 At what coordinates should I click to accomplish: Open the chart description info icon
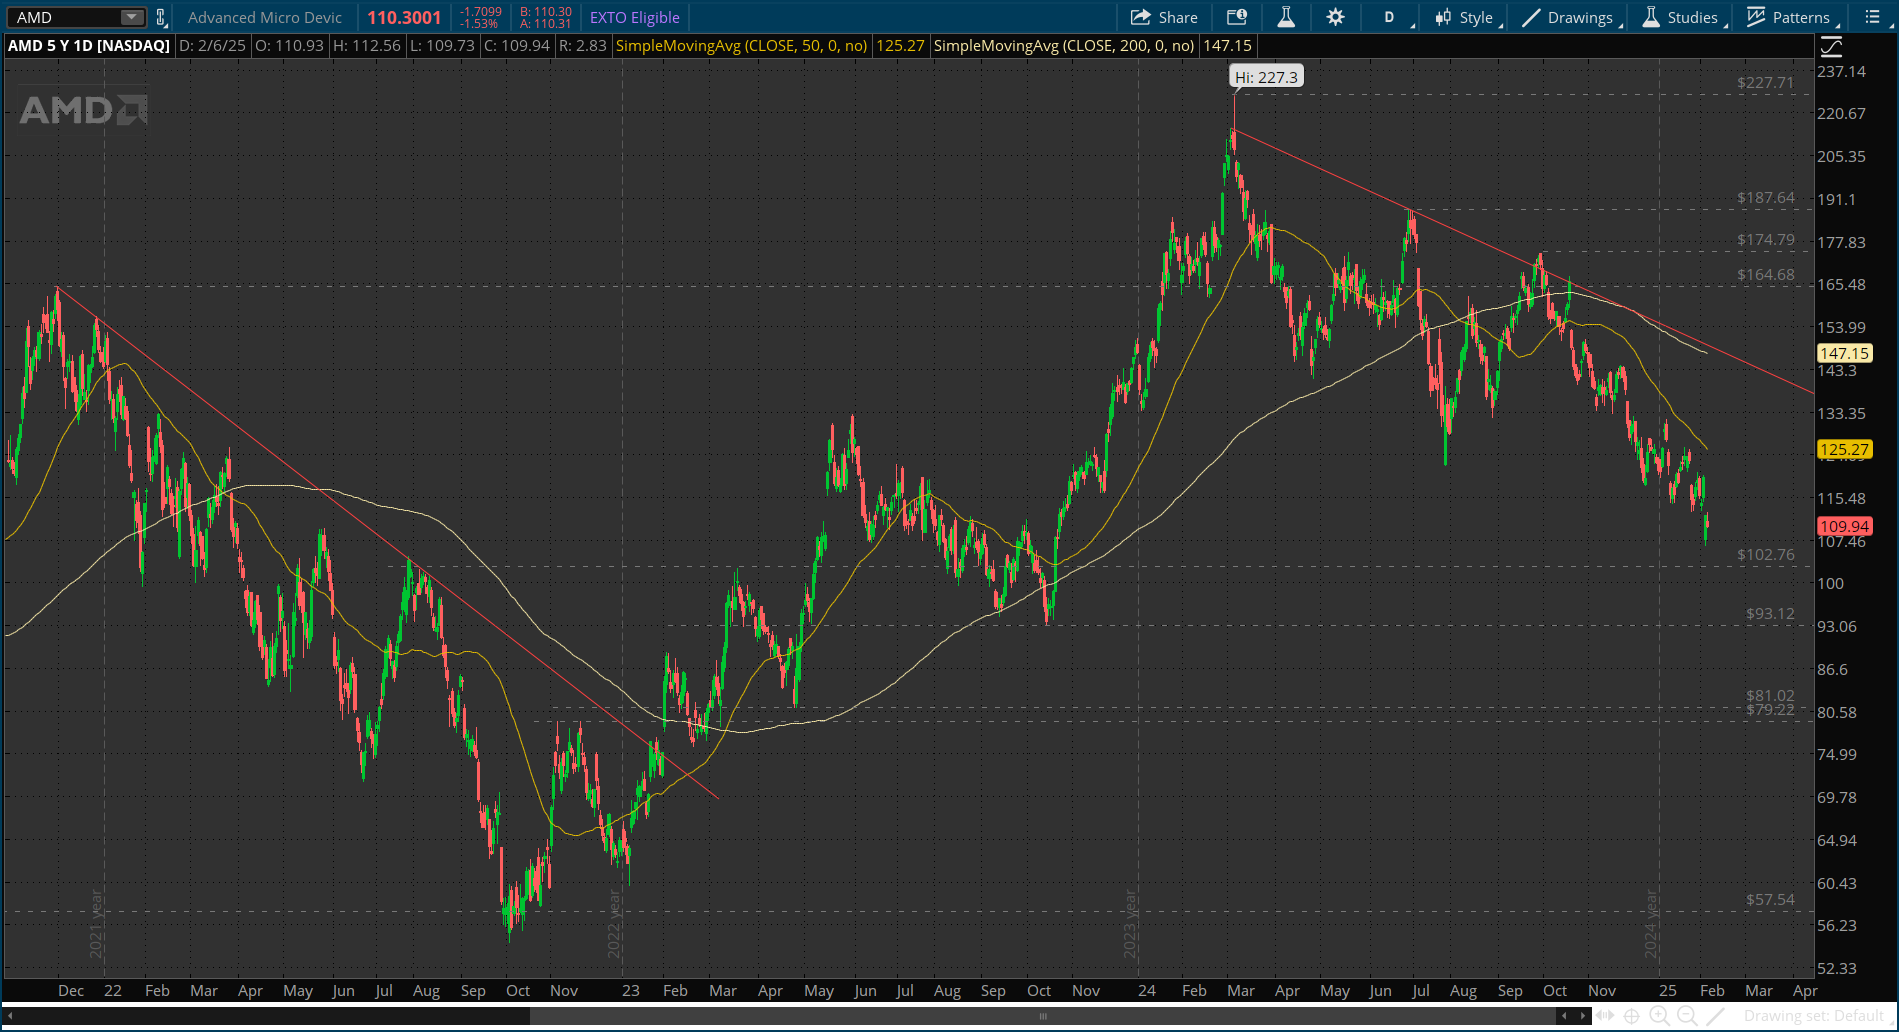point(1237,17)
